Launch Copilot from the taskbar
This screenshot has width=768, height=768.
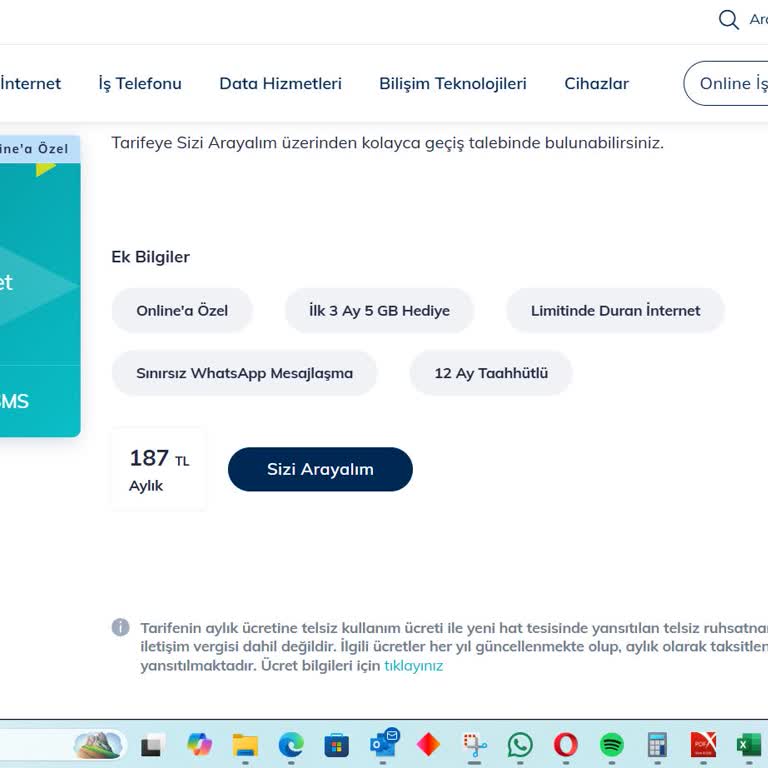[199, 745]
